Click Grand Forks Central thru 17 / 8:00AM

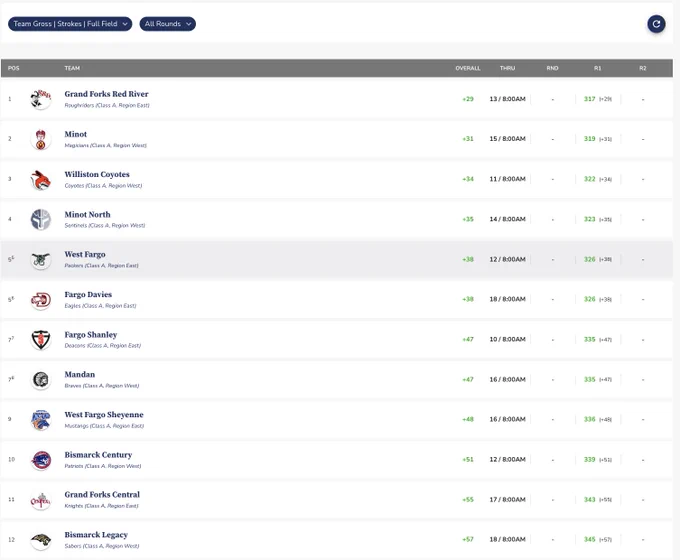point(507,500)
